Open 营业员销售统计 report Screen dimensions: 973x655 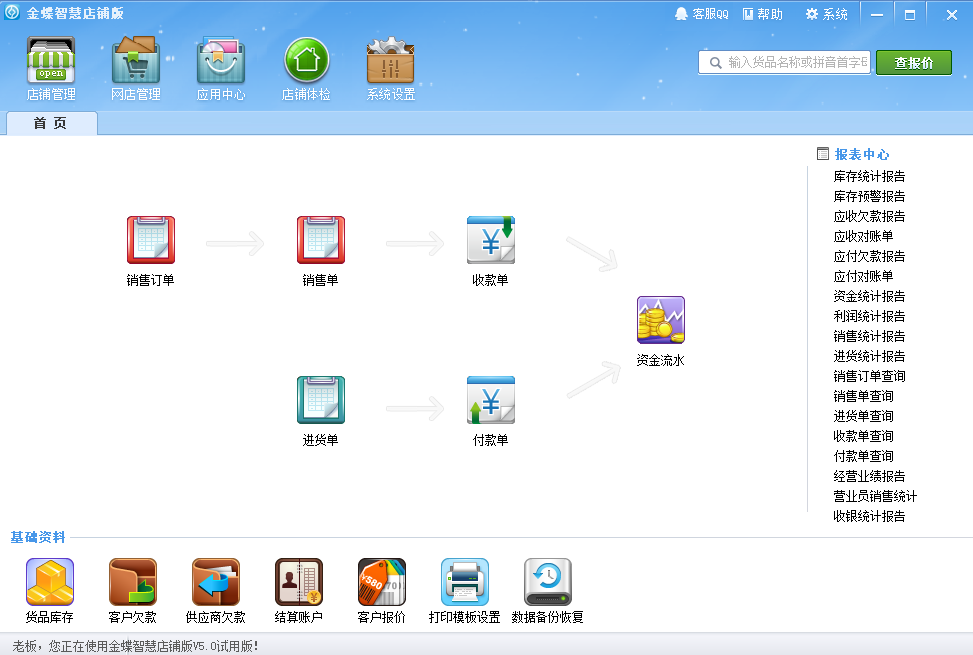[875, 496]
